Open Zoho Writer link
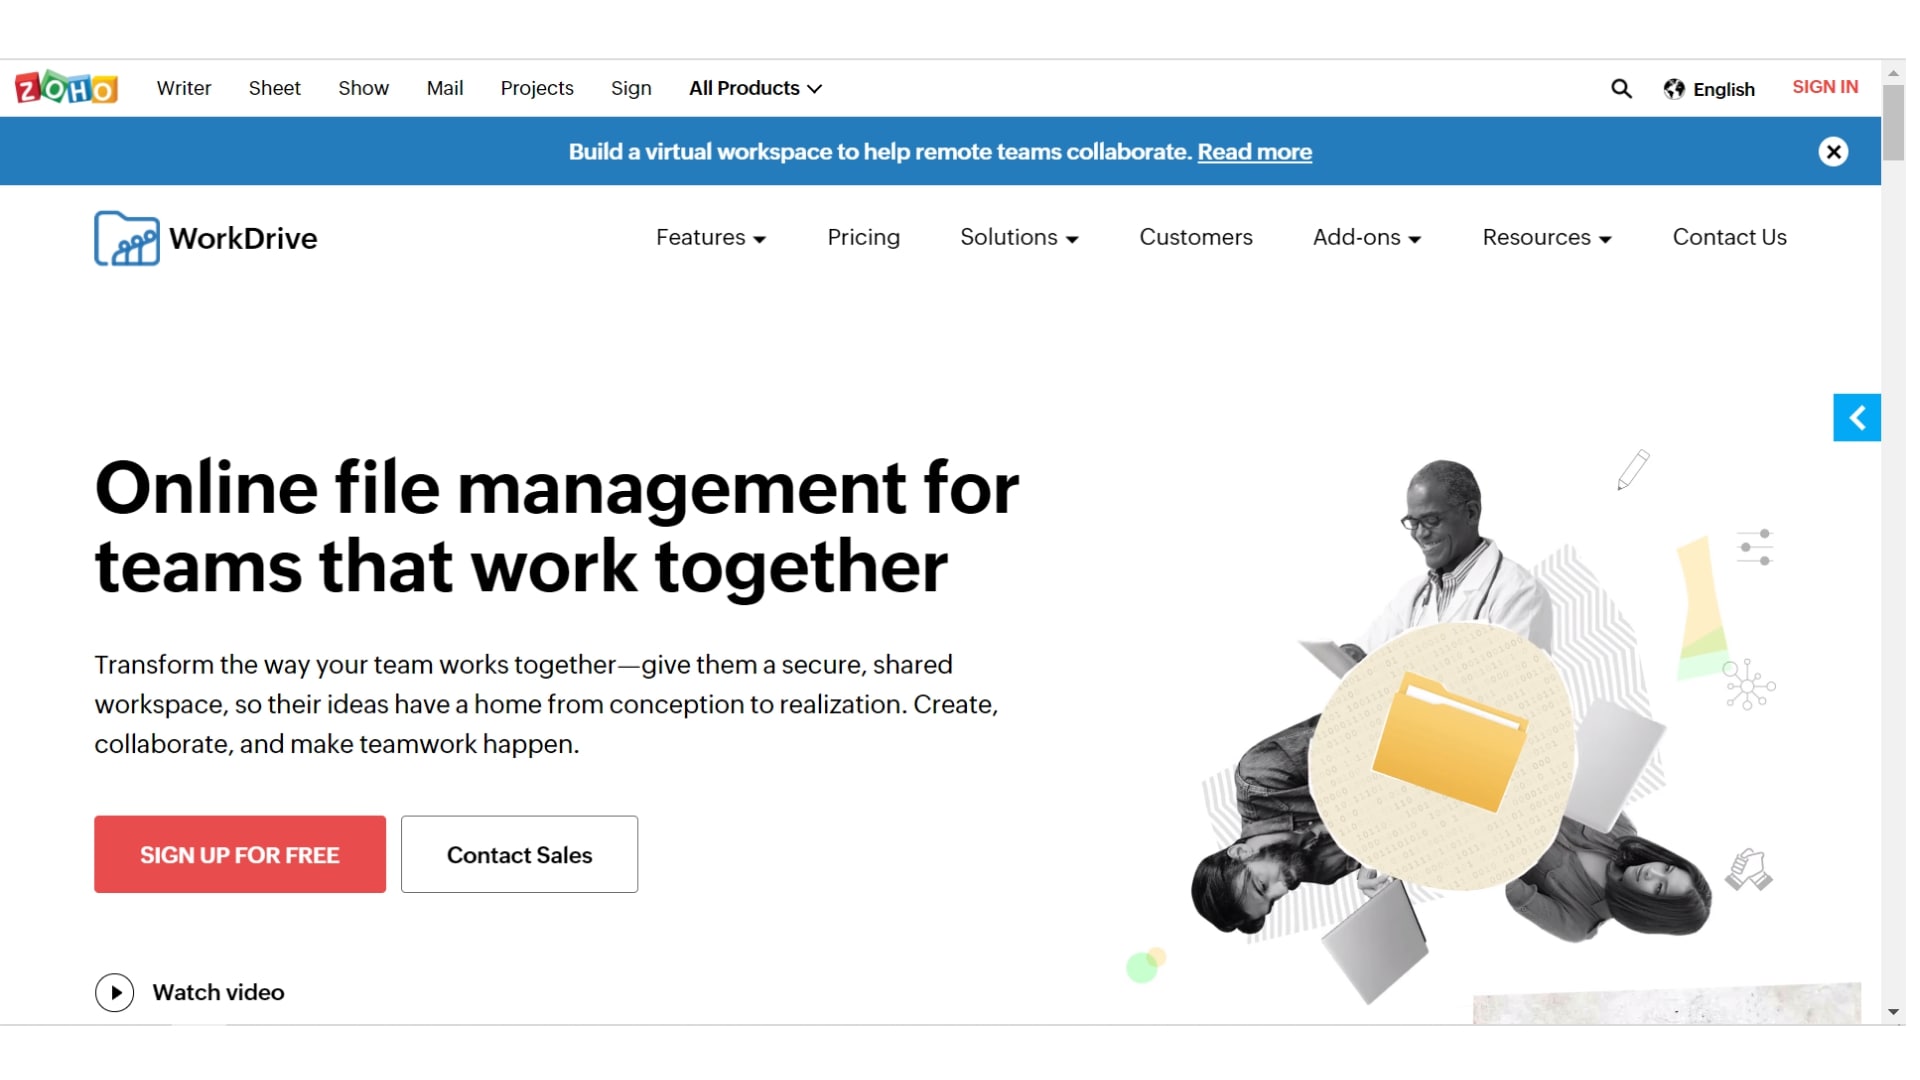This screenshot has height=1080, width=1920. coord(184,88)
